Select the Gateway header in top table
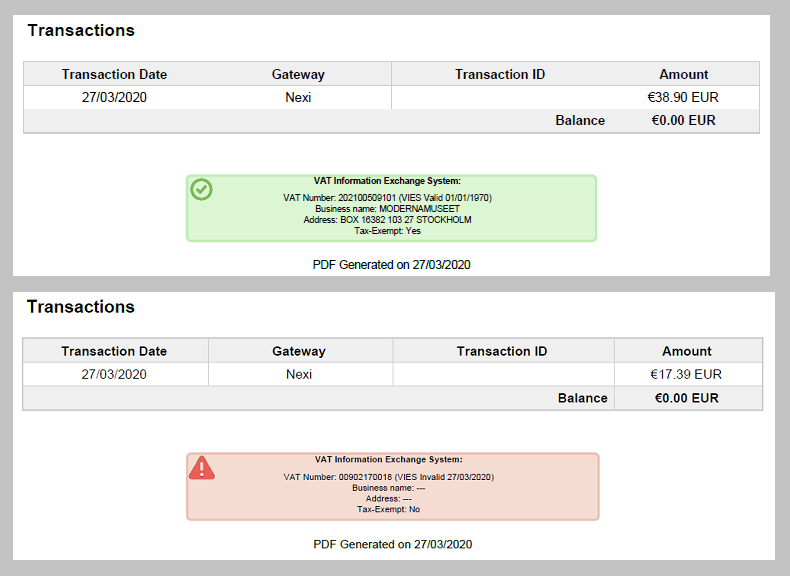 click(x=298, y=75)
